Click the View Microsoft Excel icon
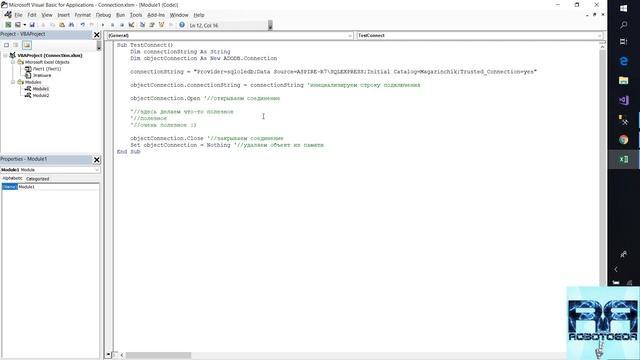This screenshot has height=360, width=640. click(x=8, y=25)
